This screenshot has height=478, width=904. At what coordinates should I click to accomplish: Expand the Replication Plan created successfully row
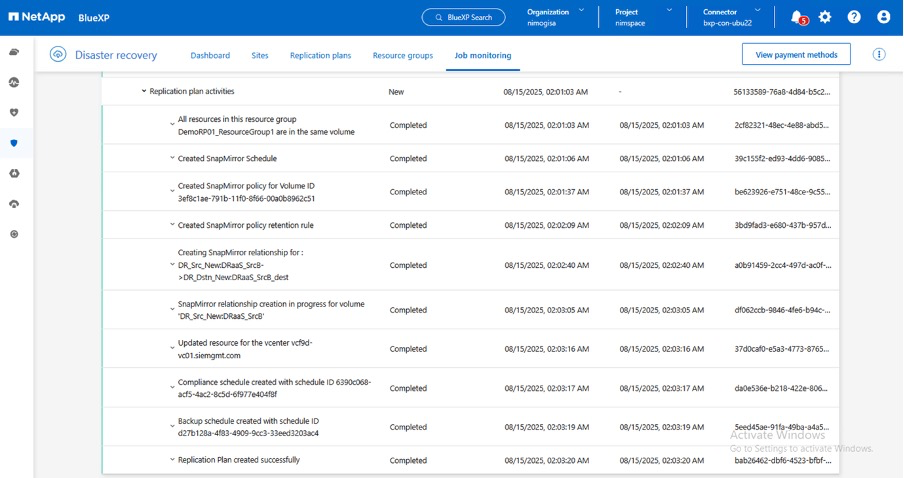tap(172, 460)
